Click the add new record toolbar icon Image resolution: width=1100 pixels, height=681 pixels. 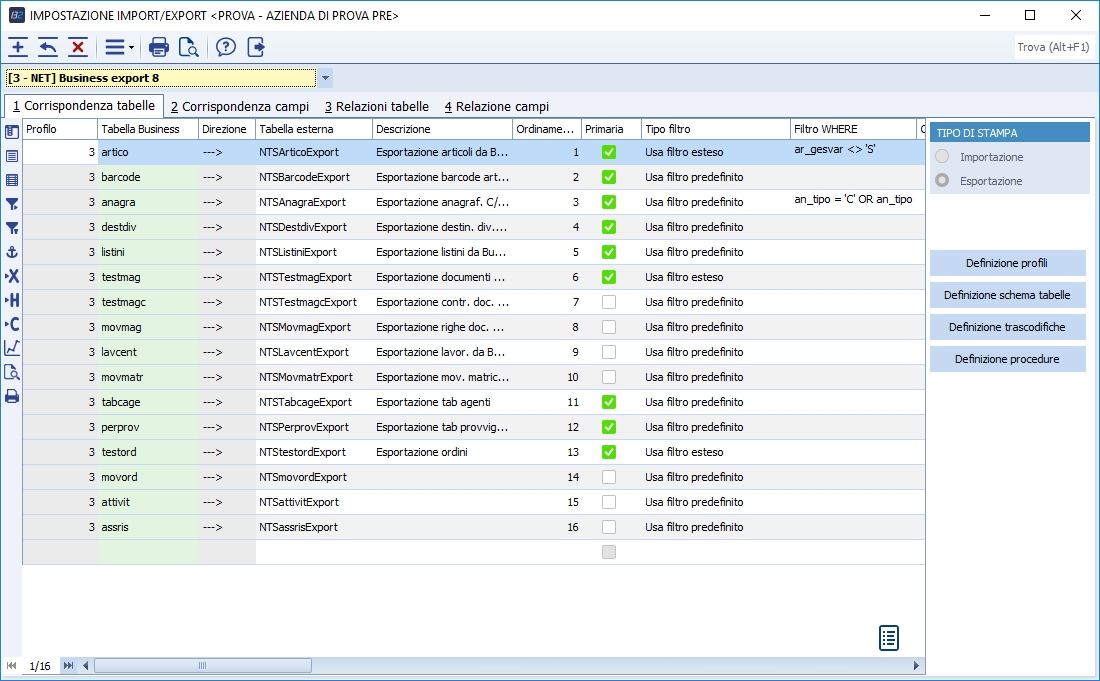[18, 47]
